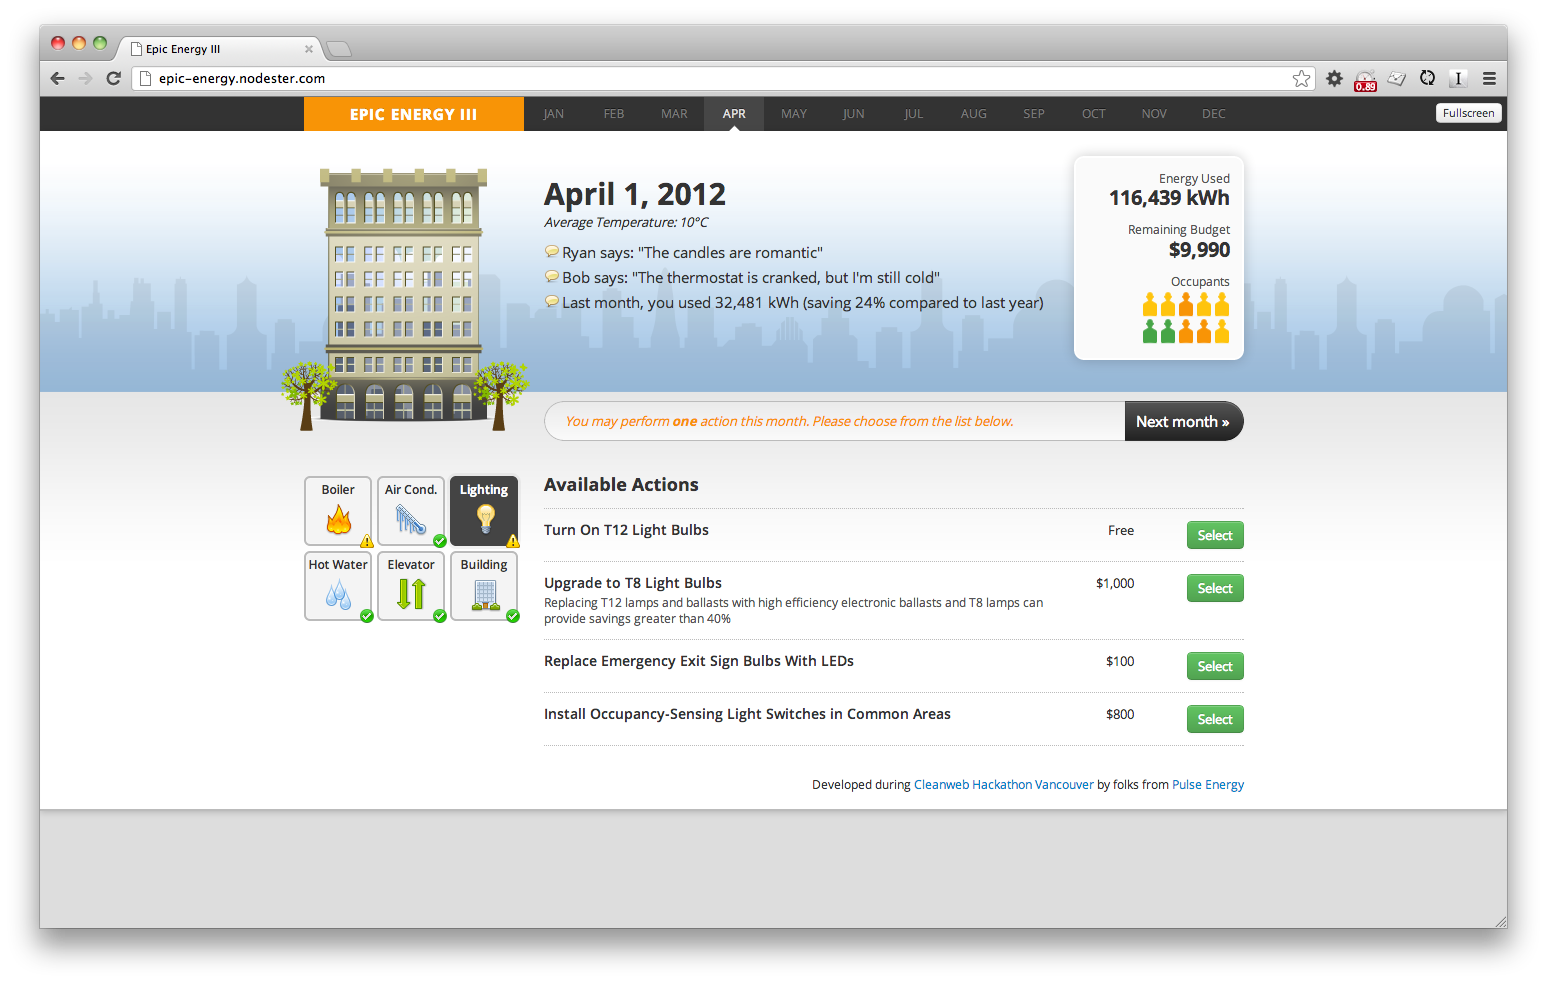Go to the DEC month tab
Viewport: 1547px width, 983px height.
[1213, 114]
